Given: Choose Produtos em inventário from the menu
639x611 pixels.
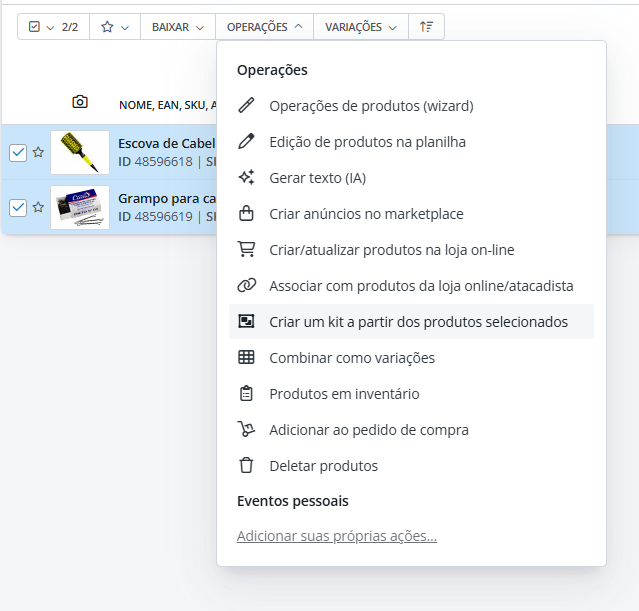Looking at the screenshot, I should click(x=344, y=394).
